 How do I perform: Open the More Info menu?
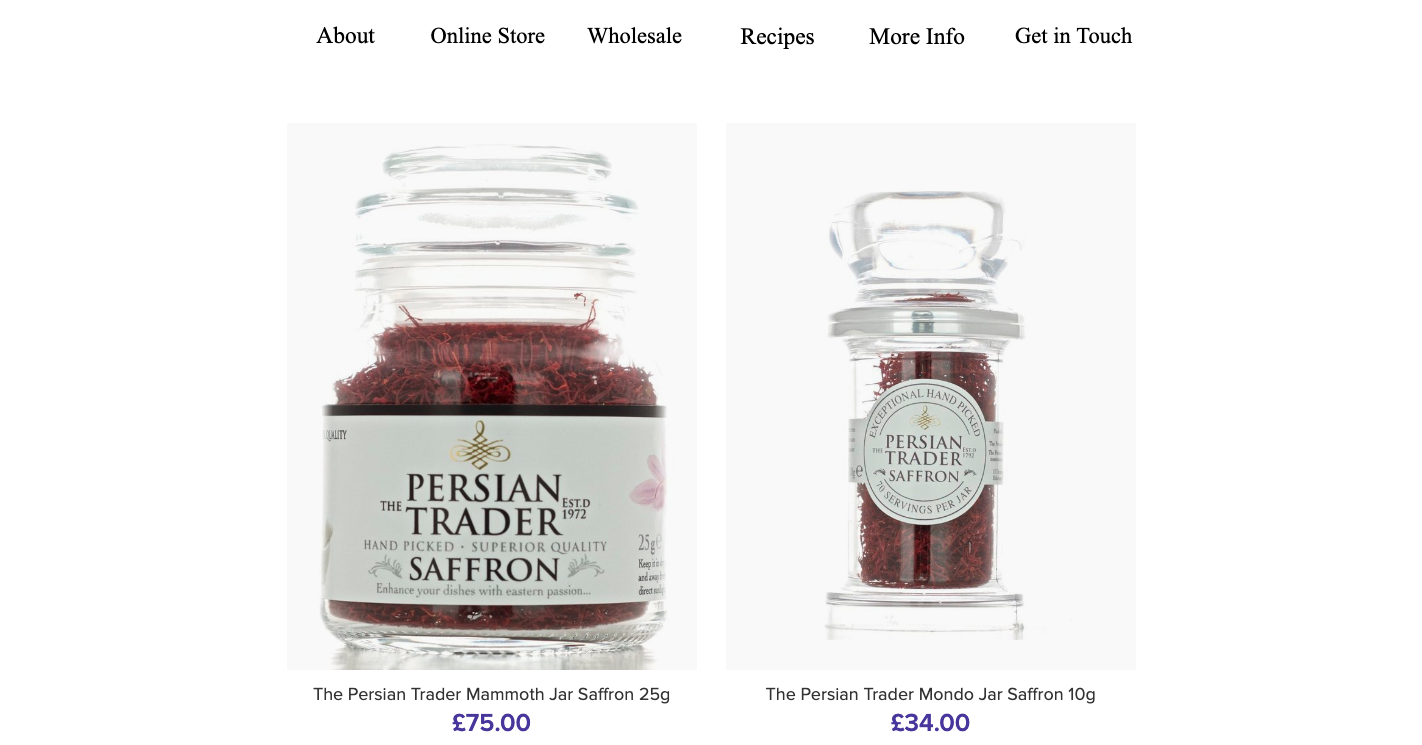(916, 37)
